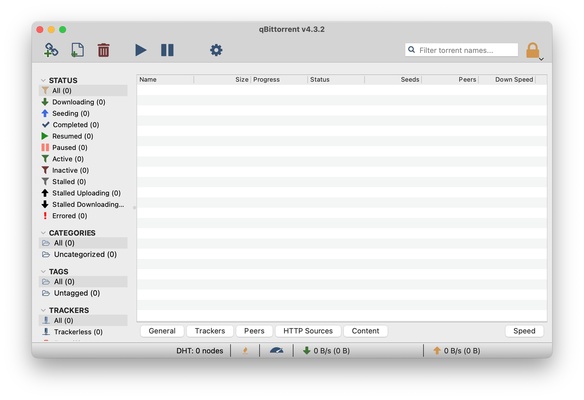Collapse the STATUS section chevron

point(43,80)
